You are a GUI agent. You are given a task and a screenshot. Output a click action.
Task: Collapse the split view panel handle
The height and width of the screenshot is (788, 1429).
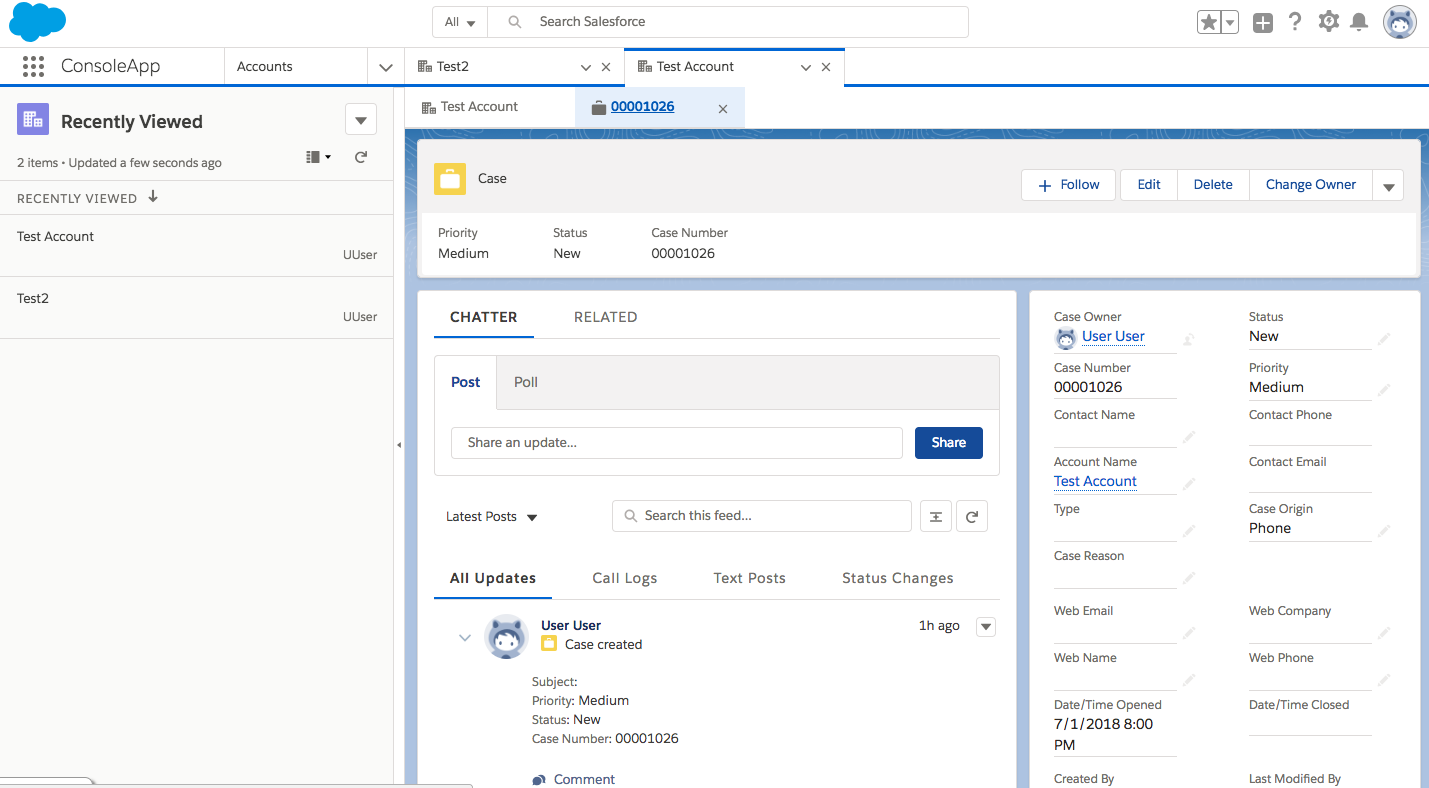tap(399, 445)
